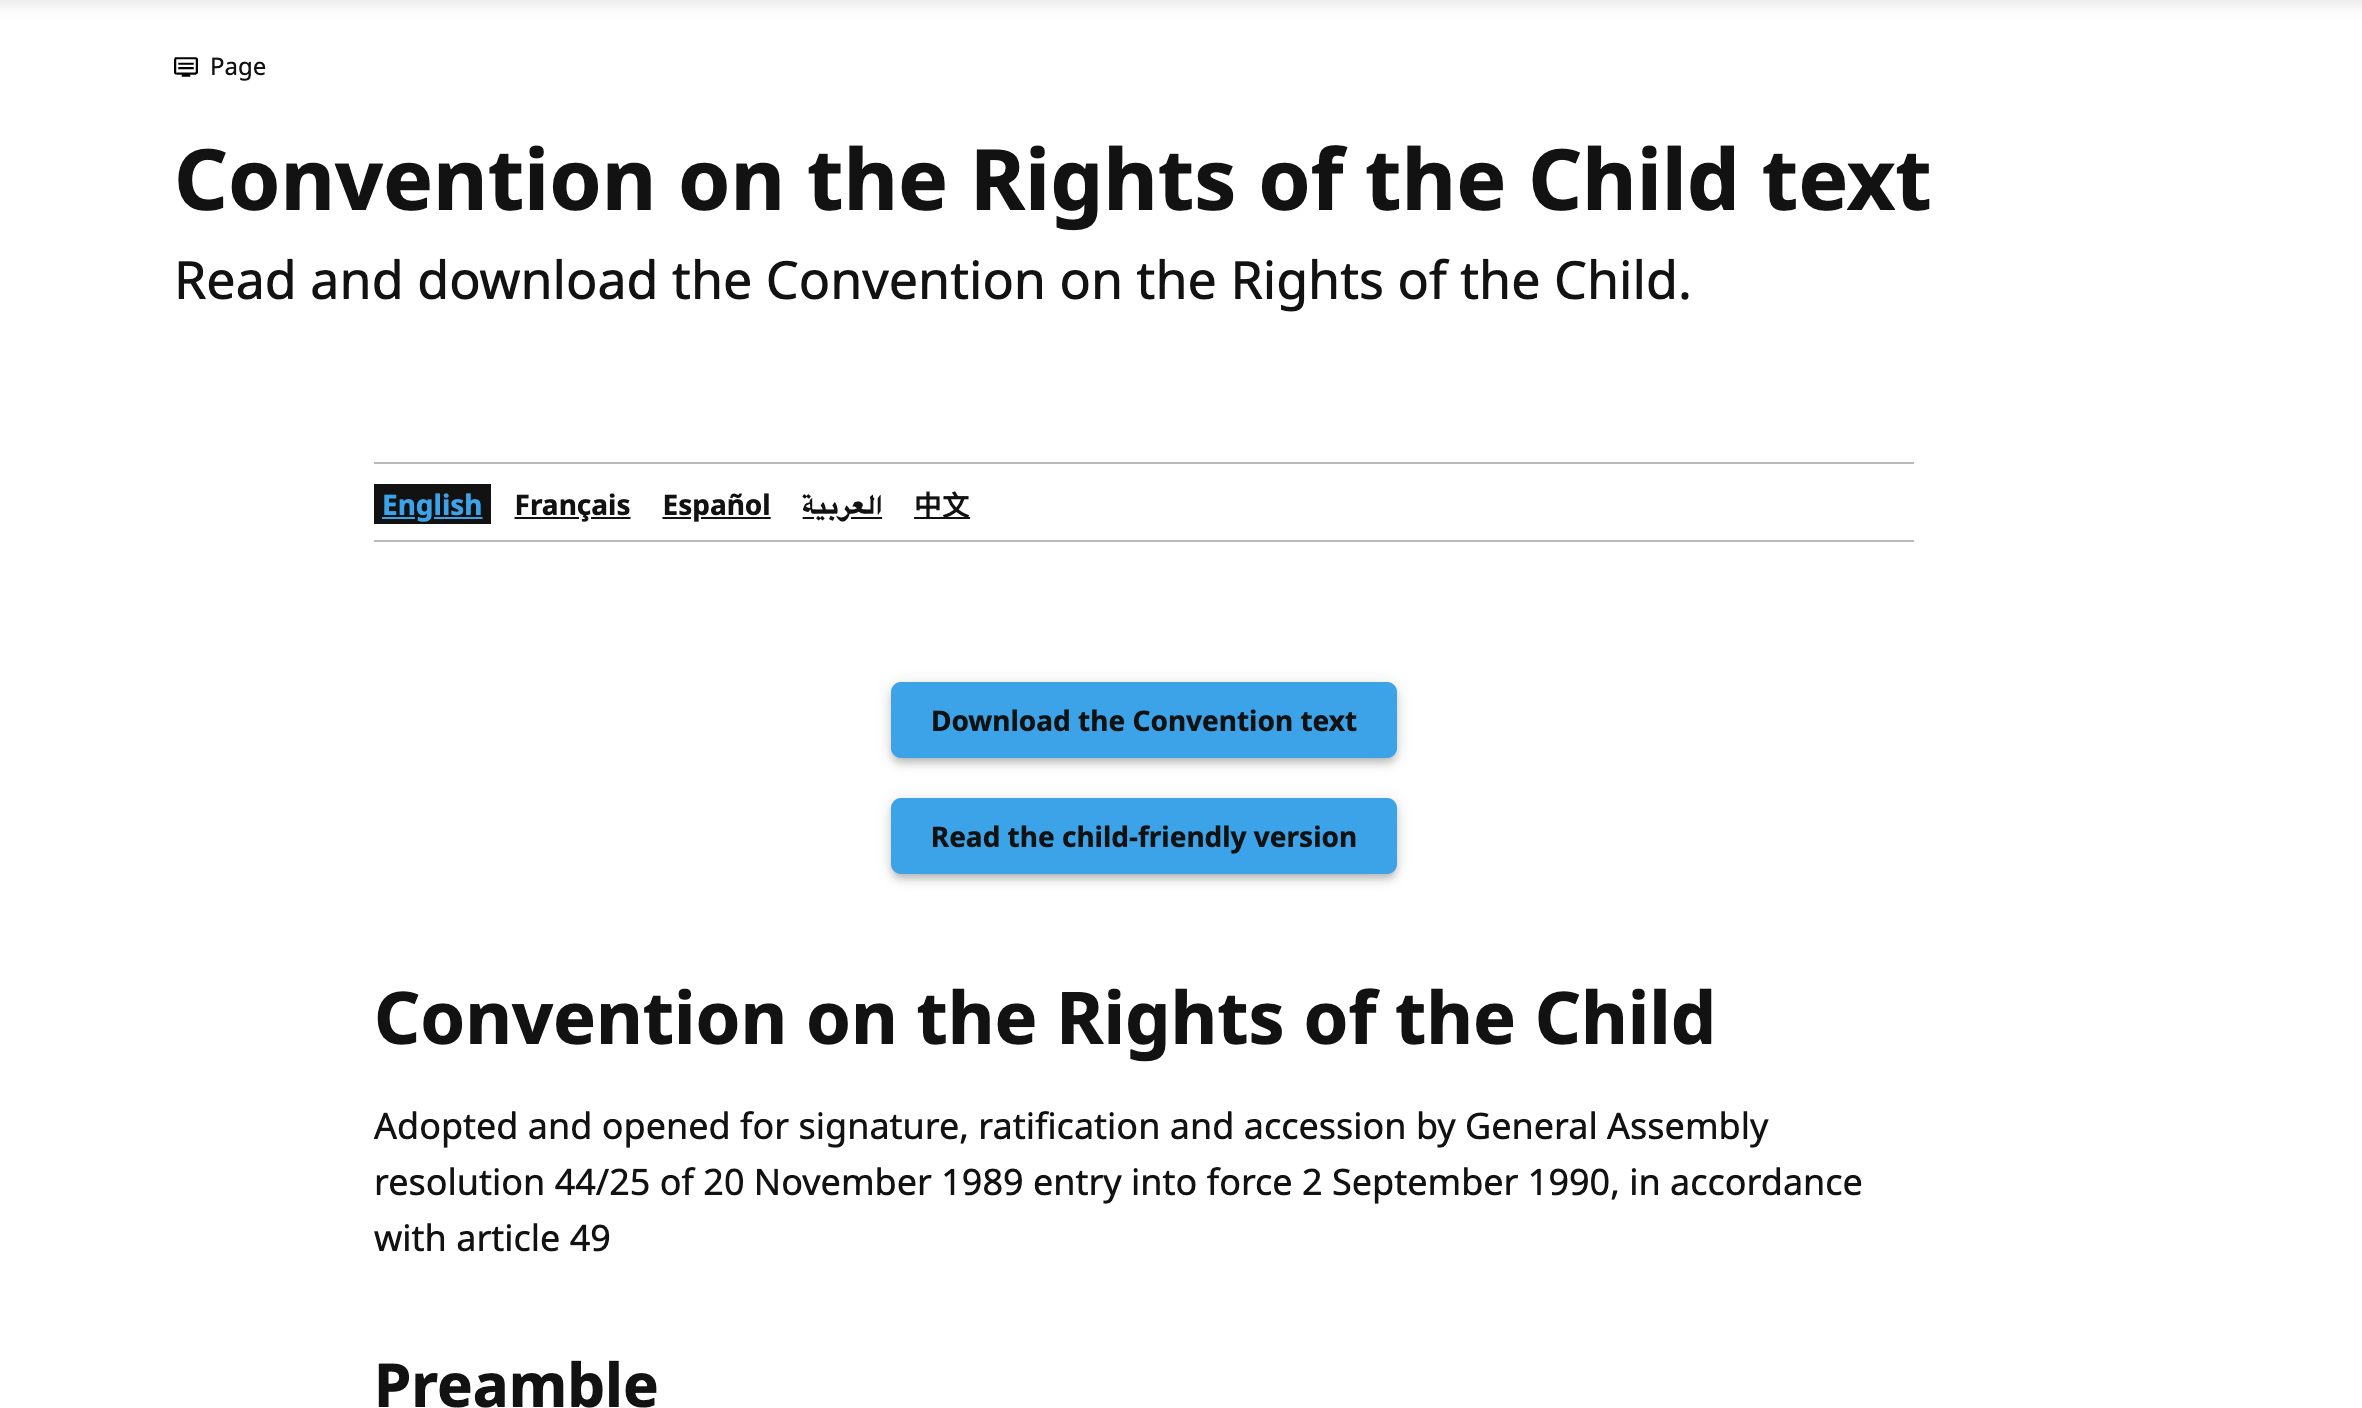
Task: Open the child-friendly version
Action: (1144, 836)
